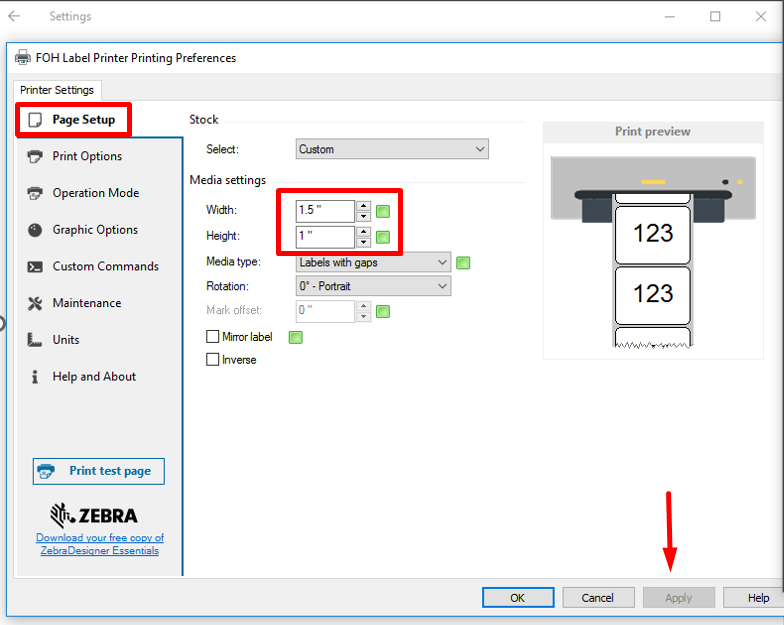This screenshot has width=784, height=625.
Task: Maximize the Settings window
Action: click(x=716, y=16)
